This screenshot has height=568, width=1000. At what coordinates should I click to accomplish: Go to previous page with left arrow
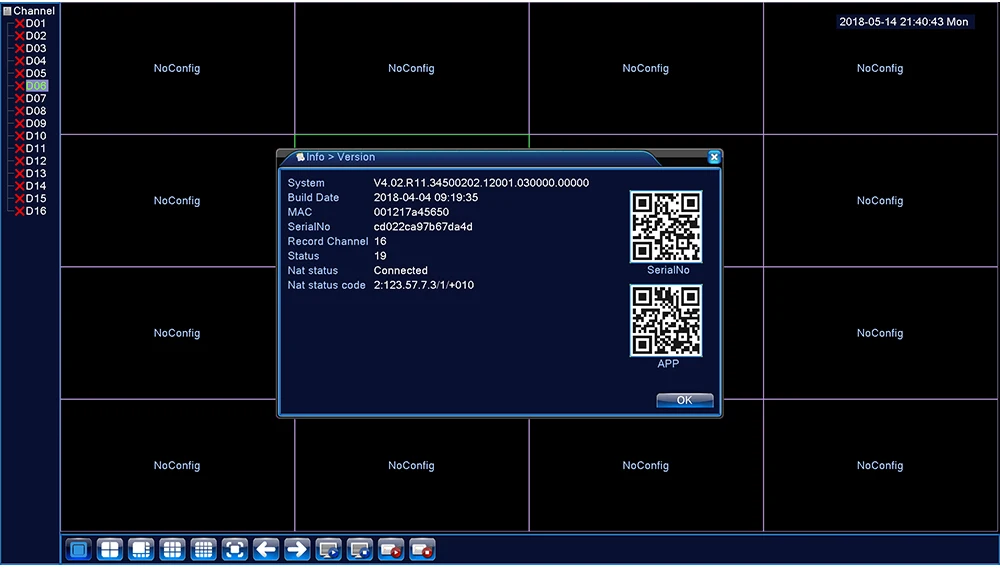coord(266,550)
